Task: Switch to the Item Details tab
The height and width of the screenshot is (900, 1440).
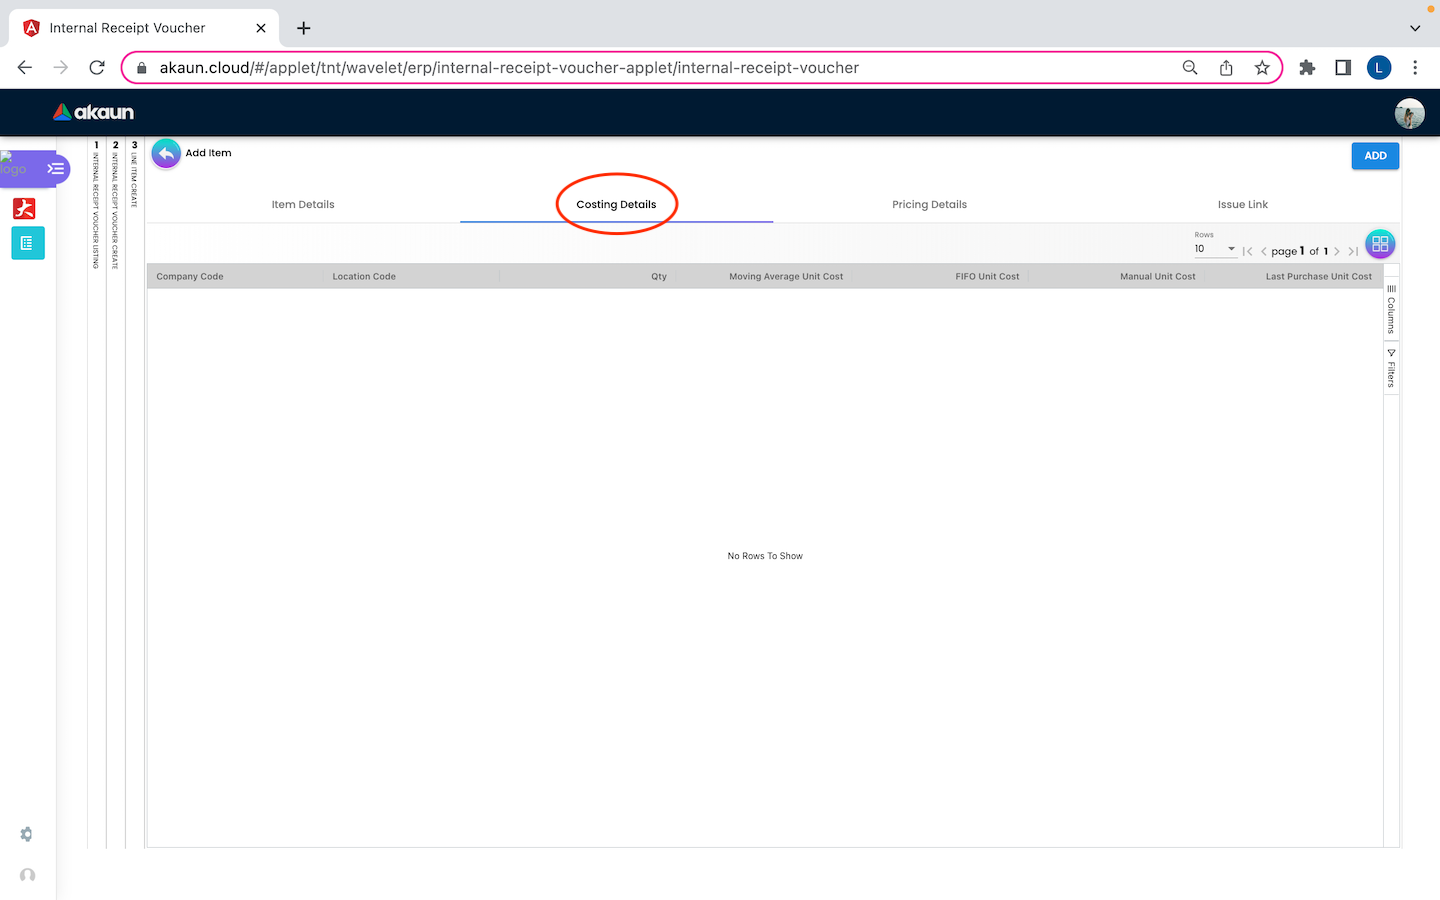Action: coord(303,205)
